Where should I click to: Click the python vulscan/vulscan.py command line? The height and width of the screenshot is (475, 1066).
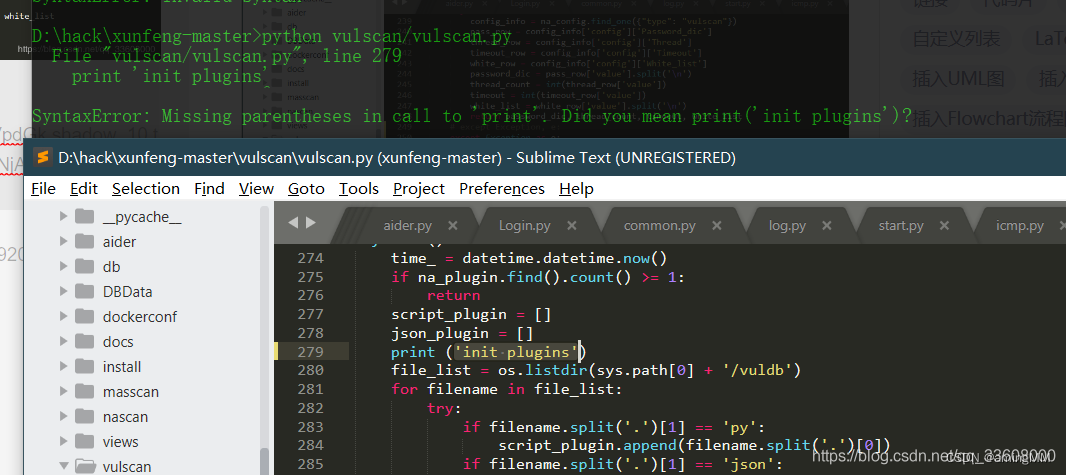[x=271, y=35]
